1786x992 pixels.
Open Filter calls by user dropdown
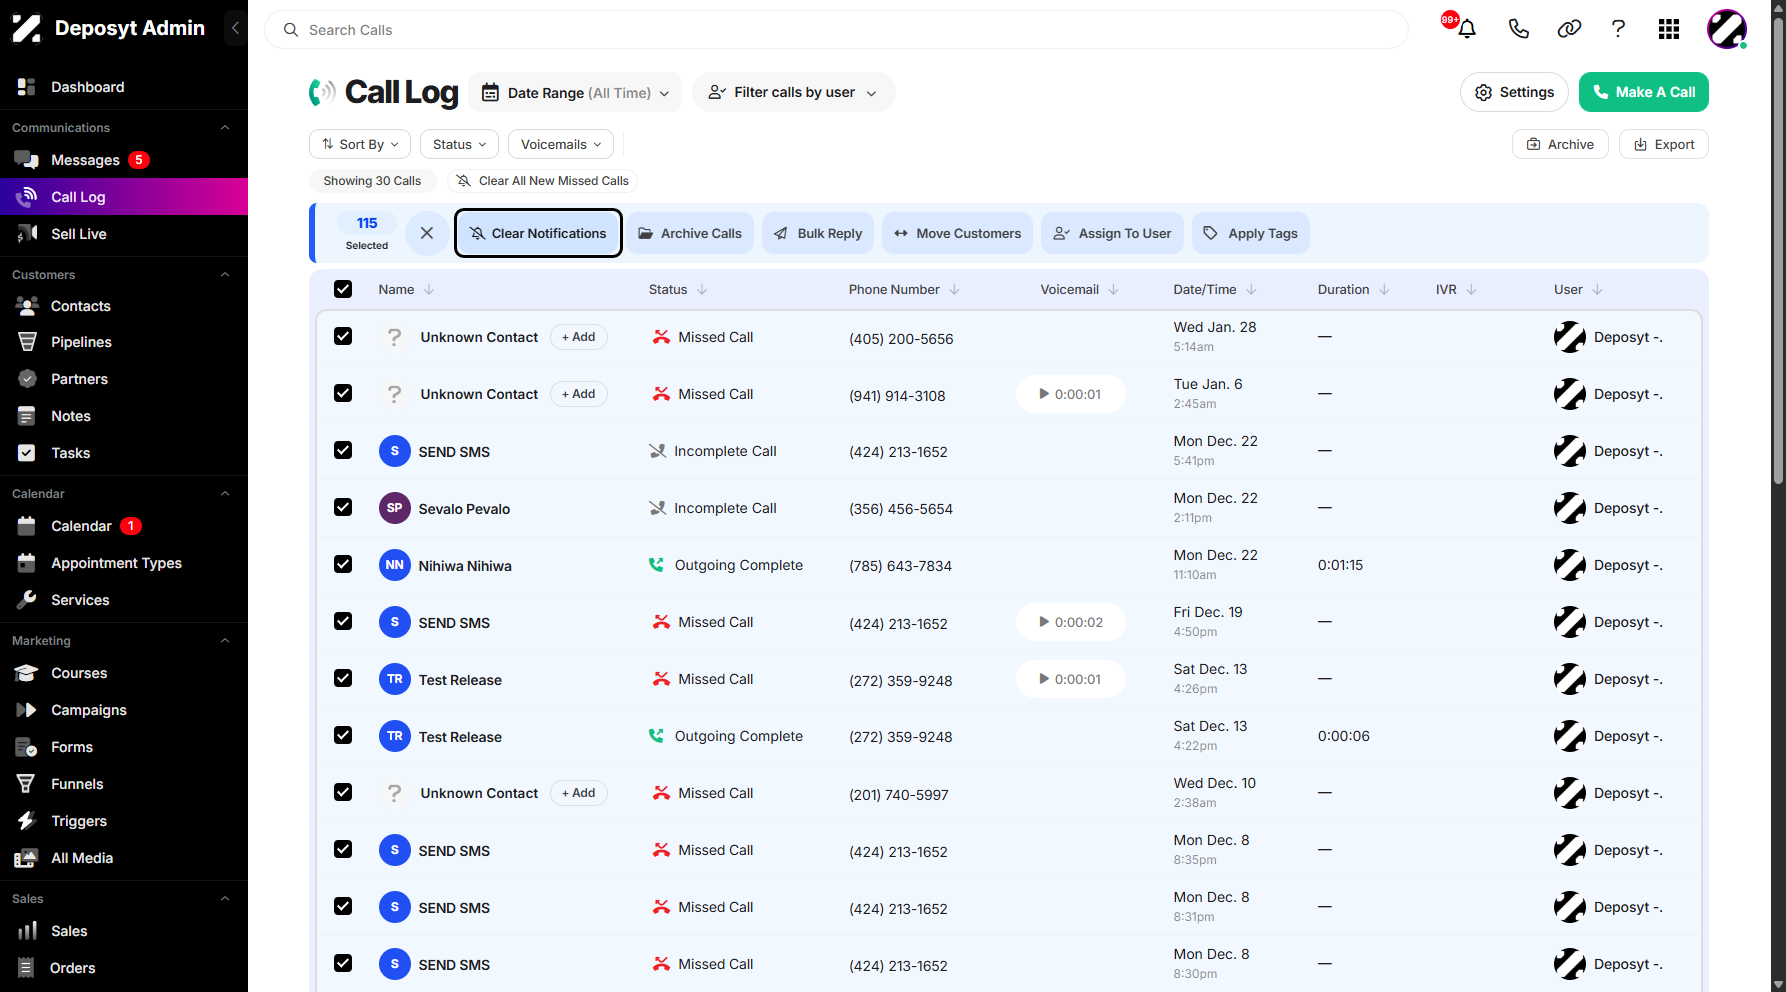(x=793, y=92)
